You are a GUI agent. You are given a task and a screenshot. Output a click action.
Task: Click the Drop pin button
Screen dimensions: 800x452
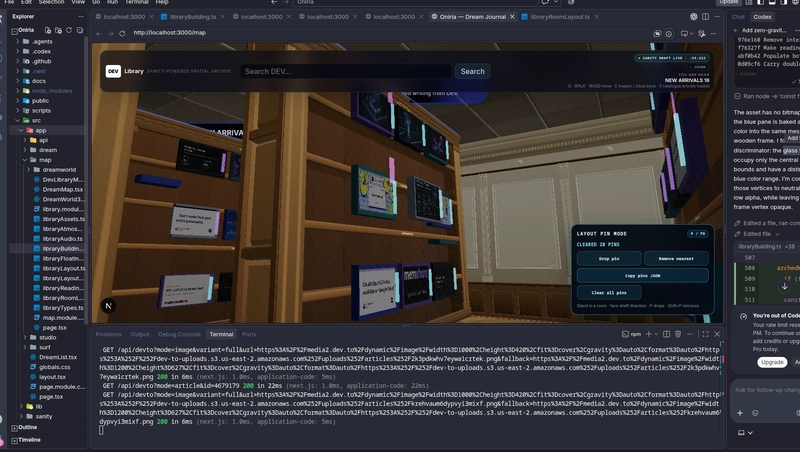click(x=609, y=259)
